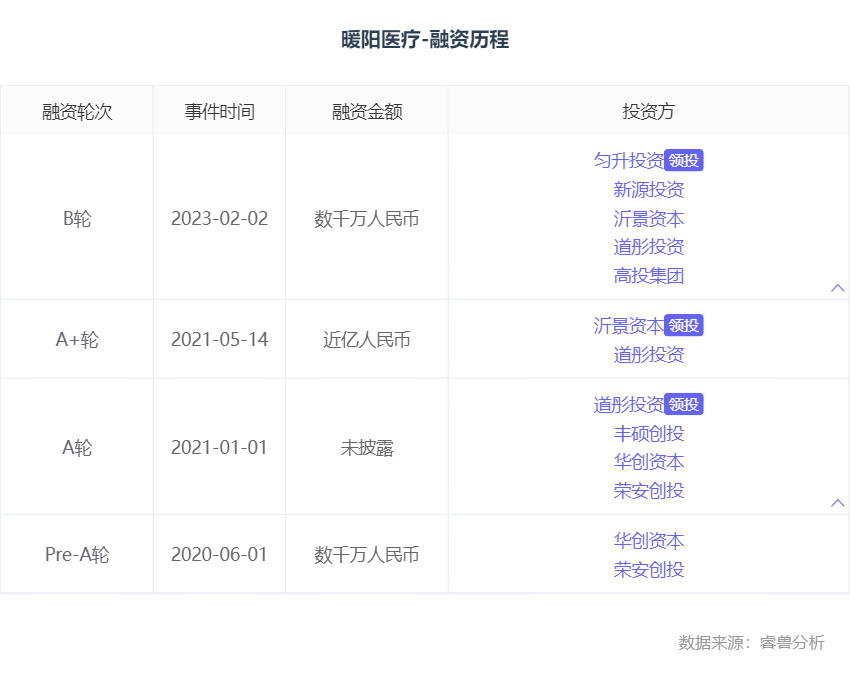Open 匀升投资 in the B轮 row
This screenshot has width=850, height=685.
[629, 160]
